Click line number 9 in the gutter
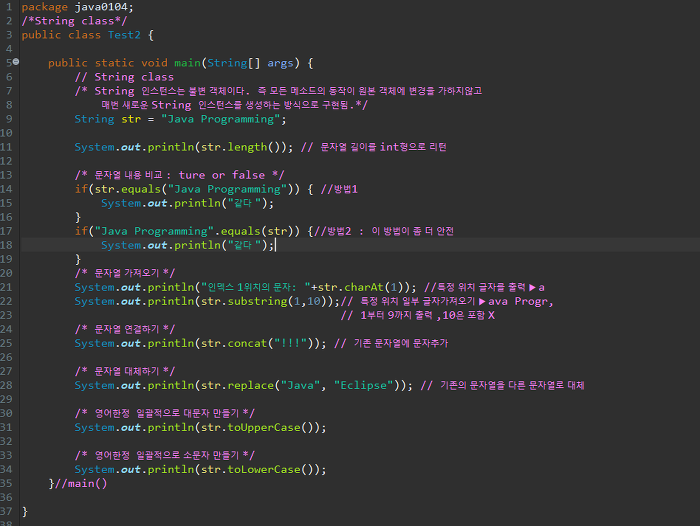The image size is (700, 526). 9,119
